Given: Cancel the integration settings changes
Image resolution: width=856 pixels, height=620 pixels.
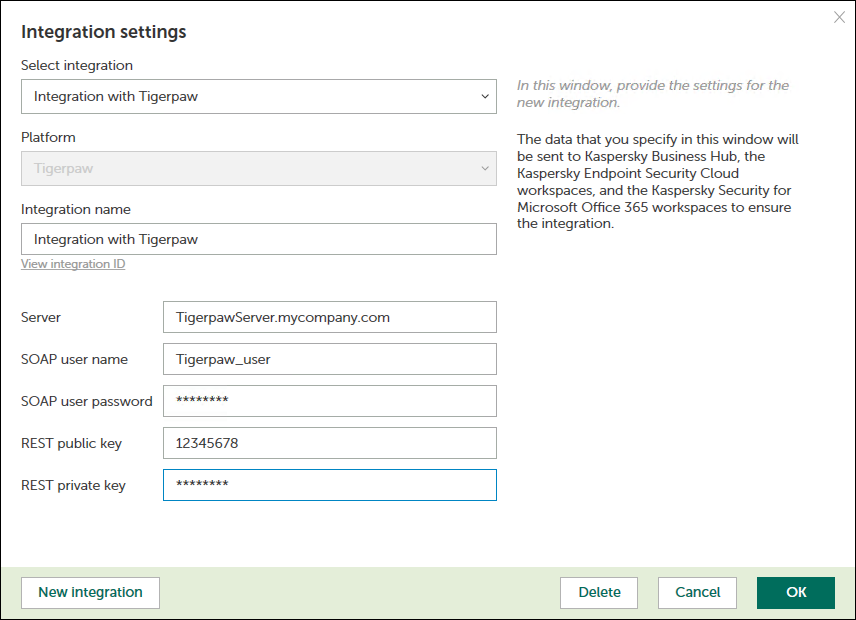Looking at the screenshot, I should pos(697,592).
